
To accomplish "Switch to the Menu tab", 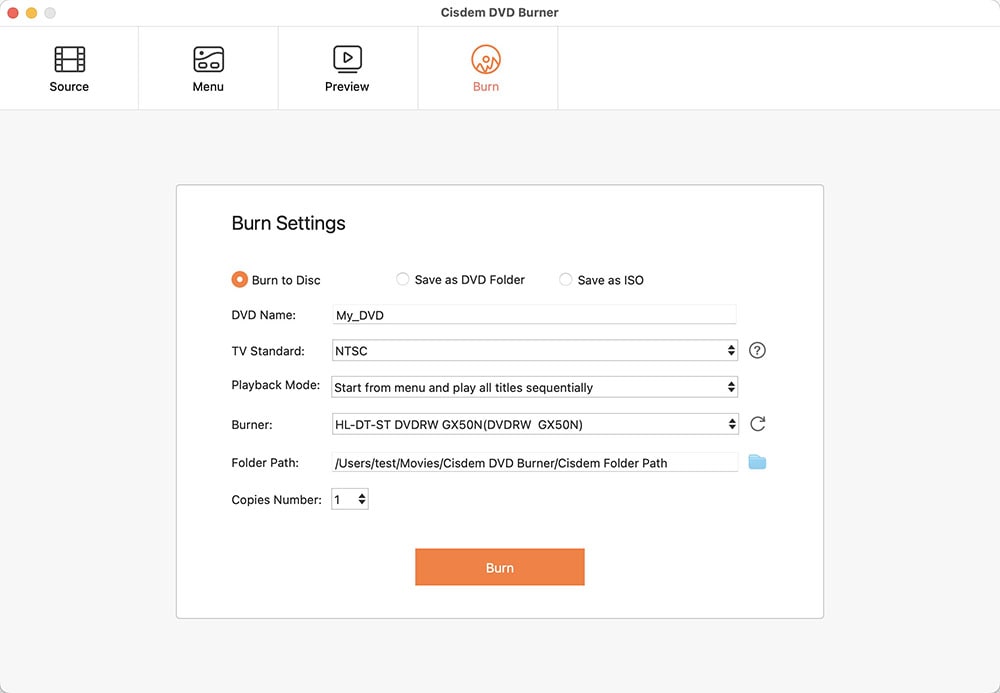I will pyautogui.click(x=207, y=66).
